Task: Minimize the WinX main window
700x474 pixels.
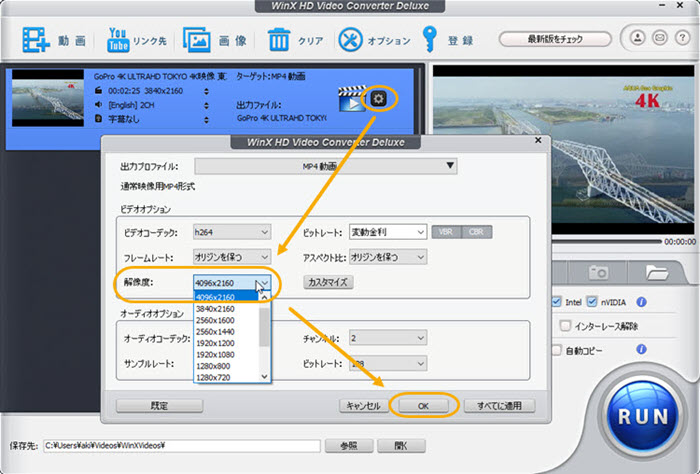Action: (x=663, y=5)
